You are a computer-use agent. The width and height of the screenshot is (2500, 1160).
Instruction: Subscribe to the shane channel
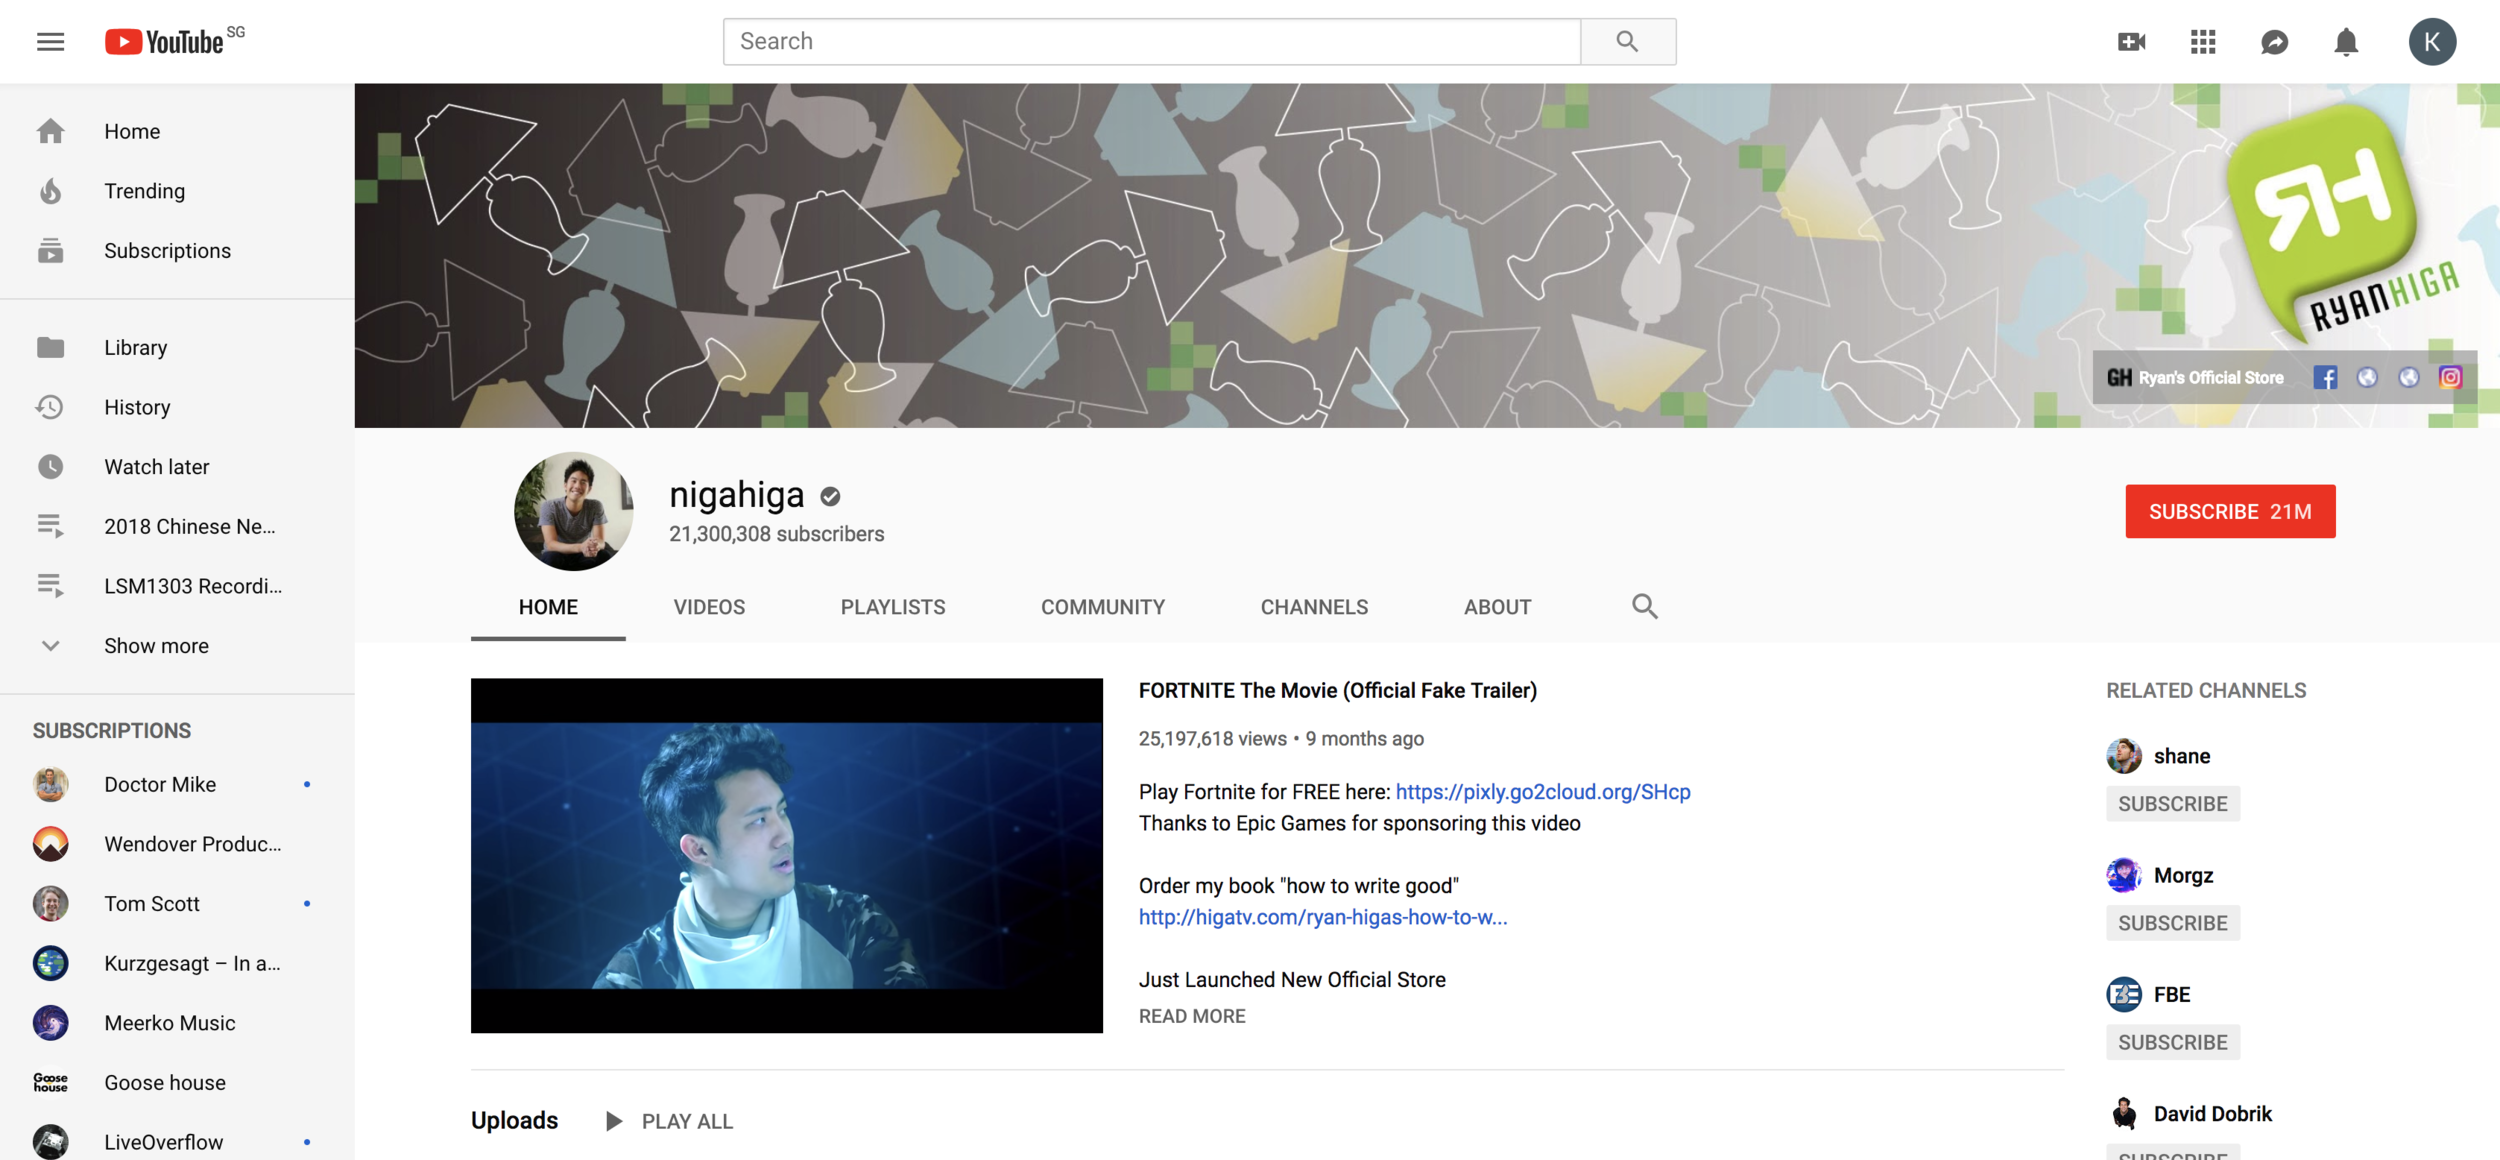pyautogui.click(x=2172, y=804)
